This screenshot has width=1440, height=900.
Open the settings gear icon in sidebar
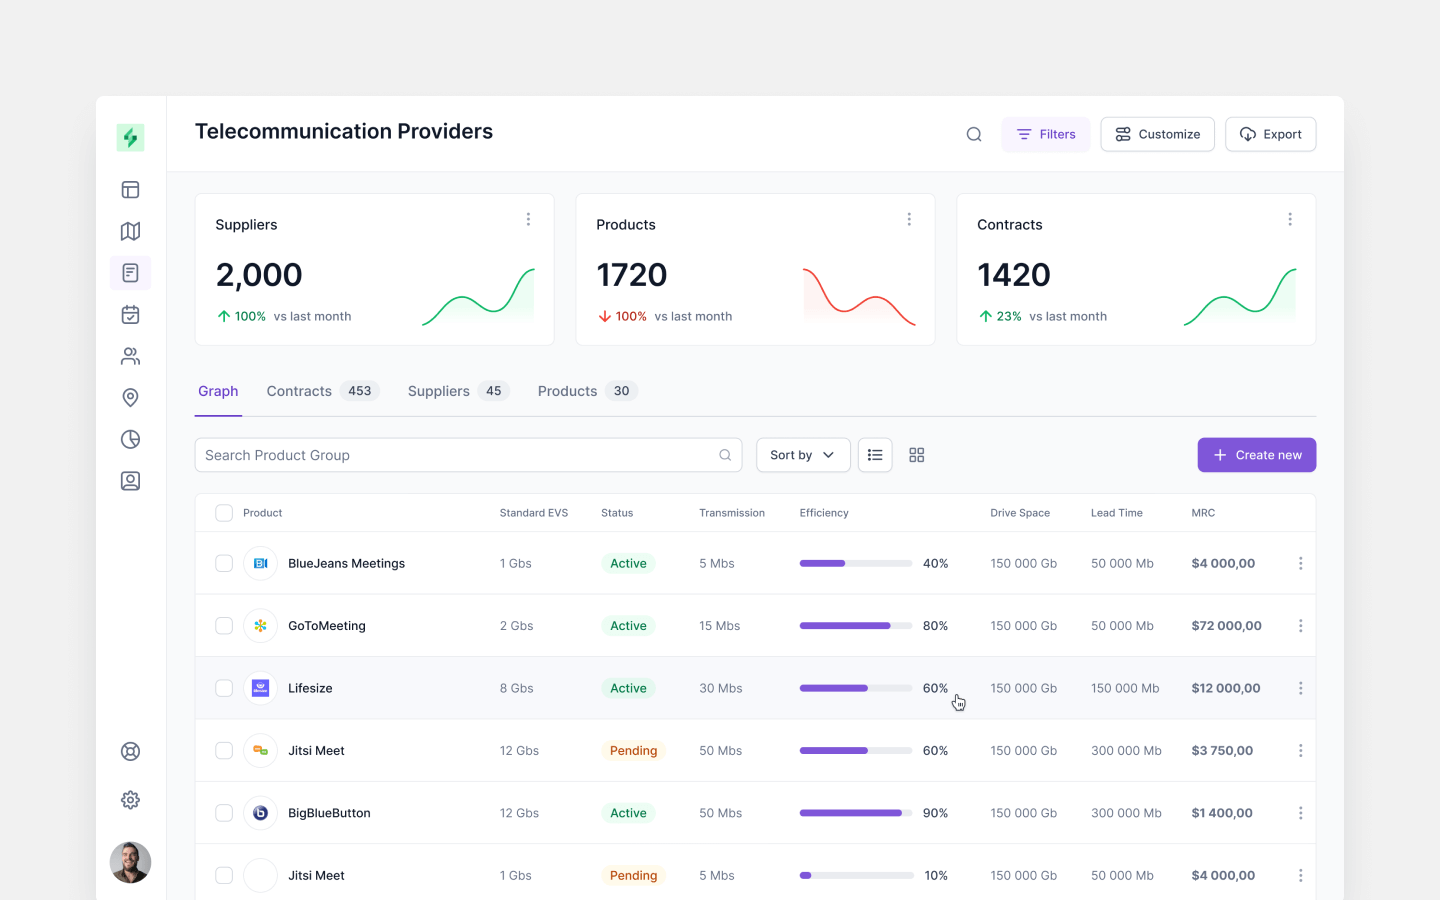click(130, 800)
